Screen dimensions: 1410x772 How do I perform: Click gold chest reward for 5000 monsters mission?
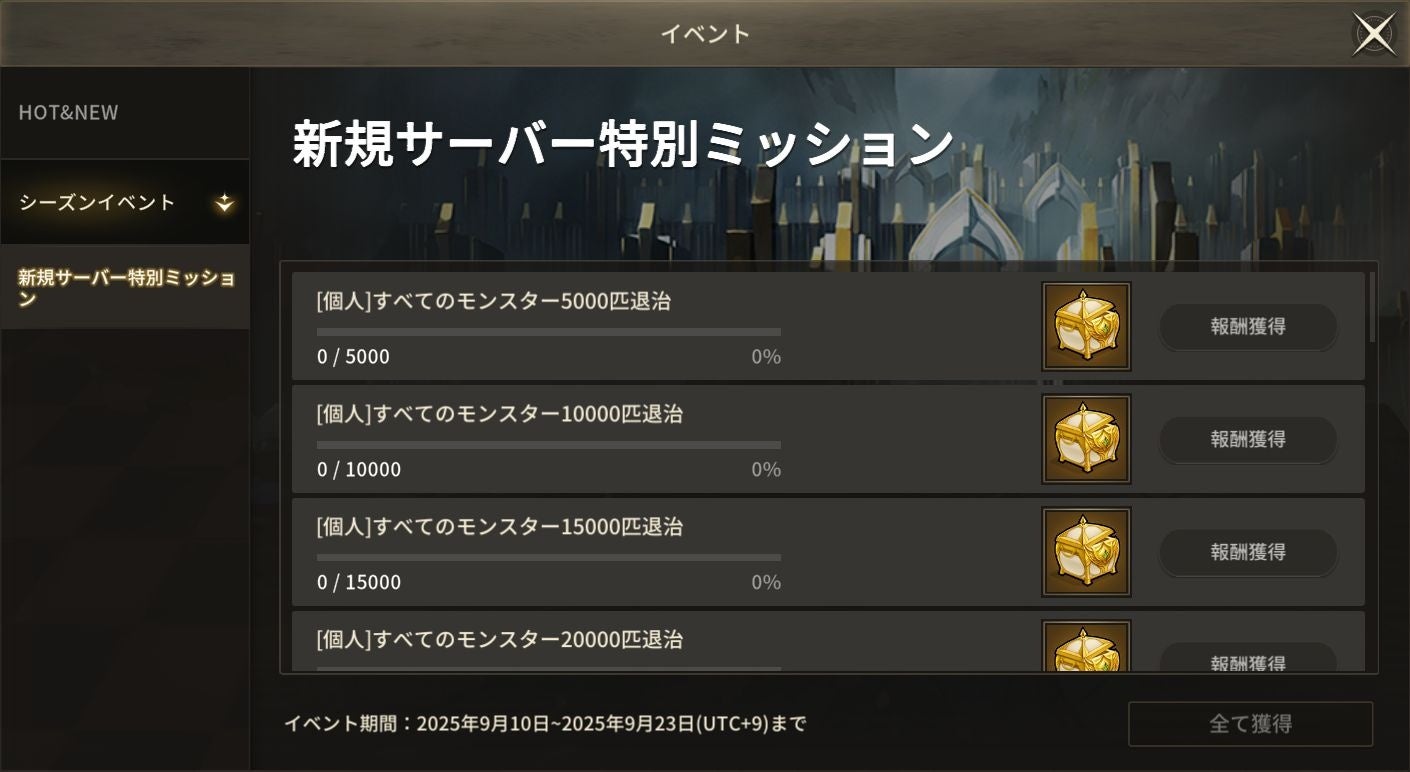(x=1086, y=326)
